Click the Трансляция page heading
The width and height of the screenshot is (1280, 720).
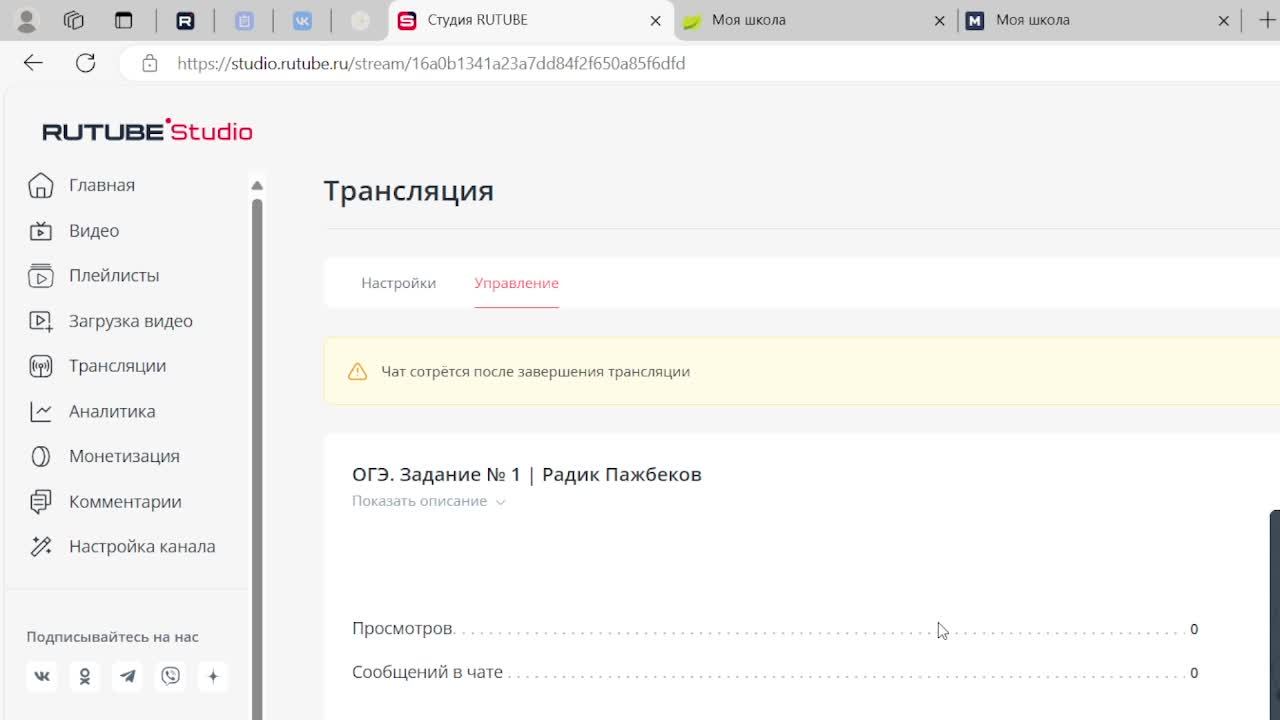408,191
